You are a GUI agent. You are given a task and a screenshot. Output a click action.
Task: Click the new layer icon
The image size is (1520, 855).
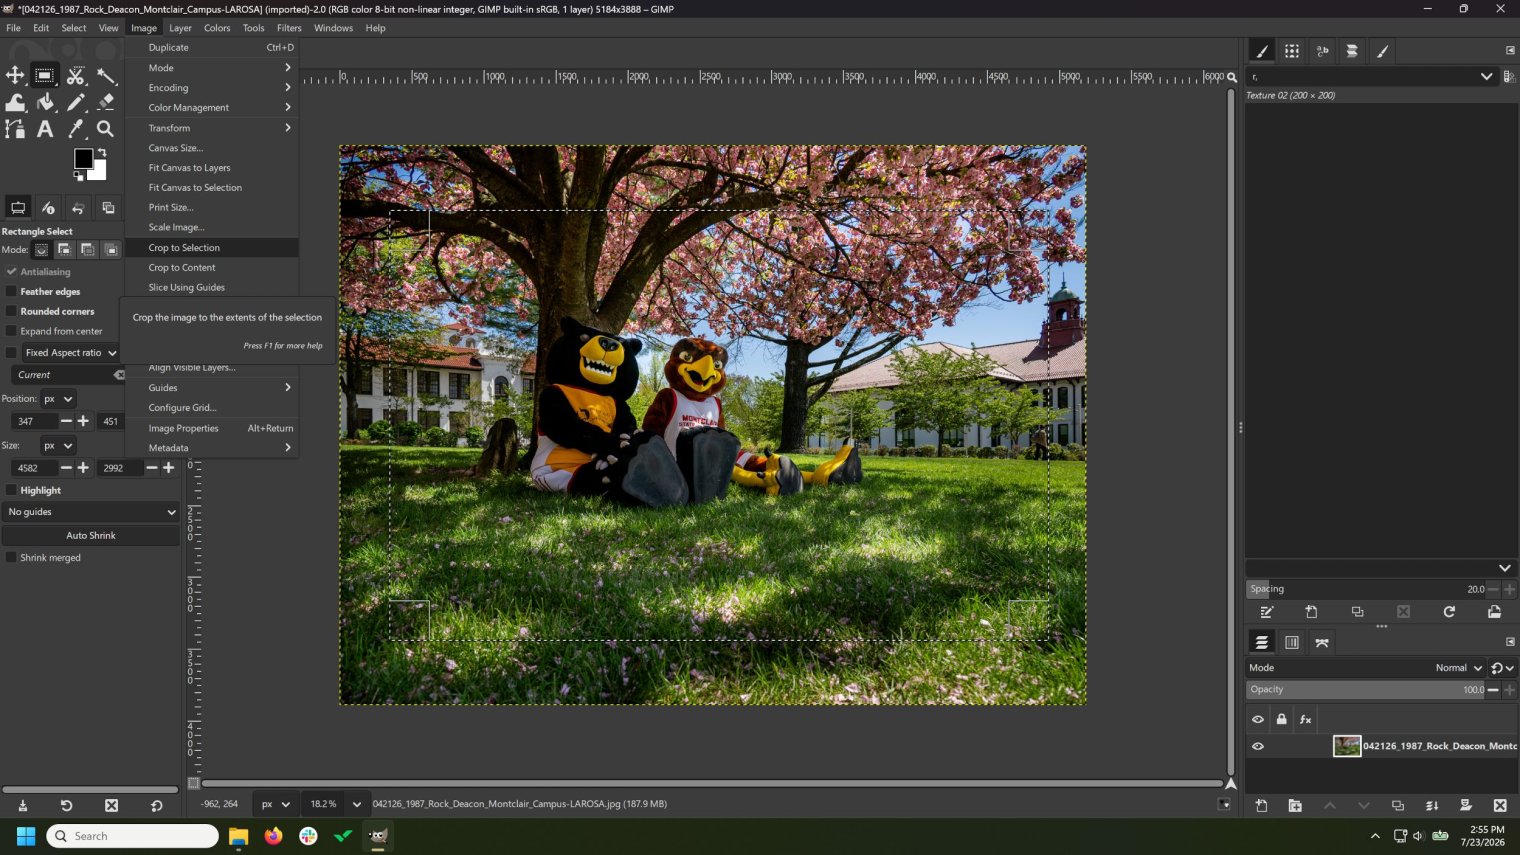coord(1261,806)
